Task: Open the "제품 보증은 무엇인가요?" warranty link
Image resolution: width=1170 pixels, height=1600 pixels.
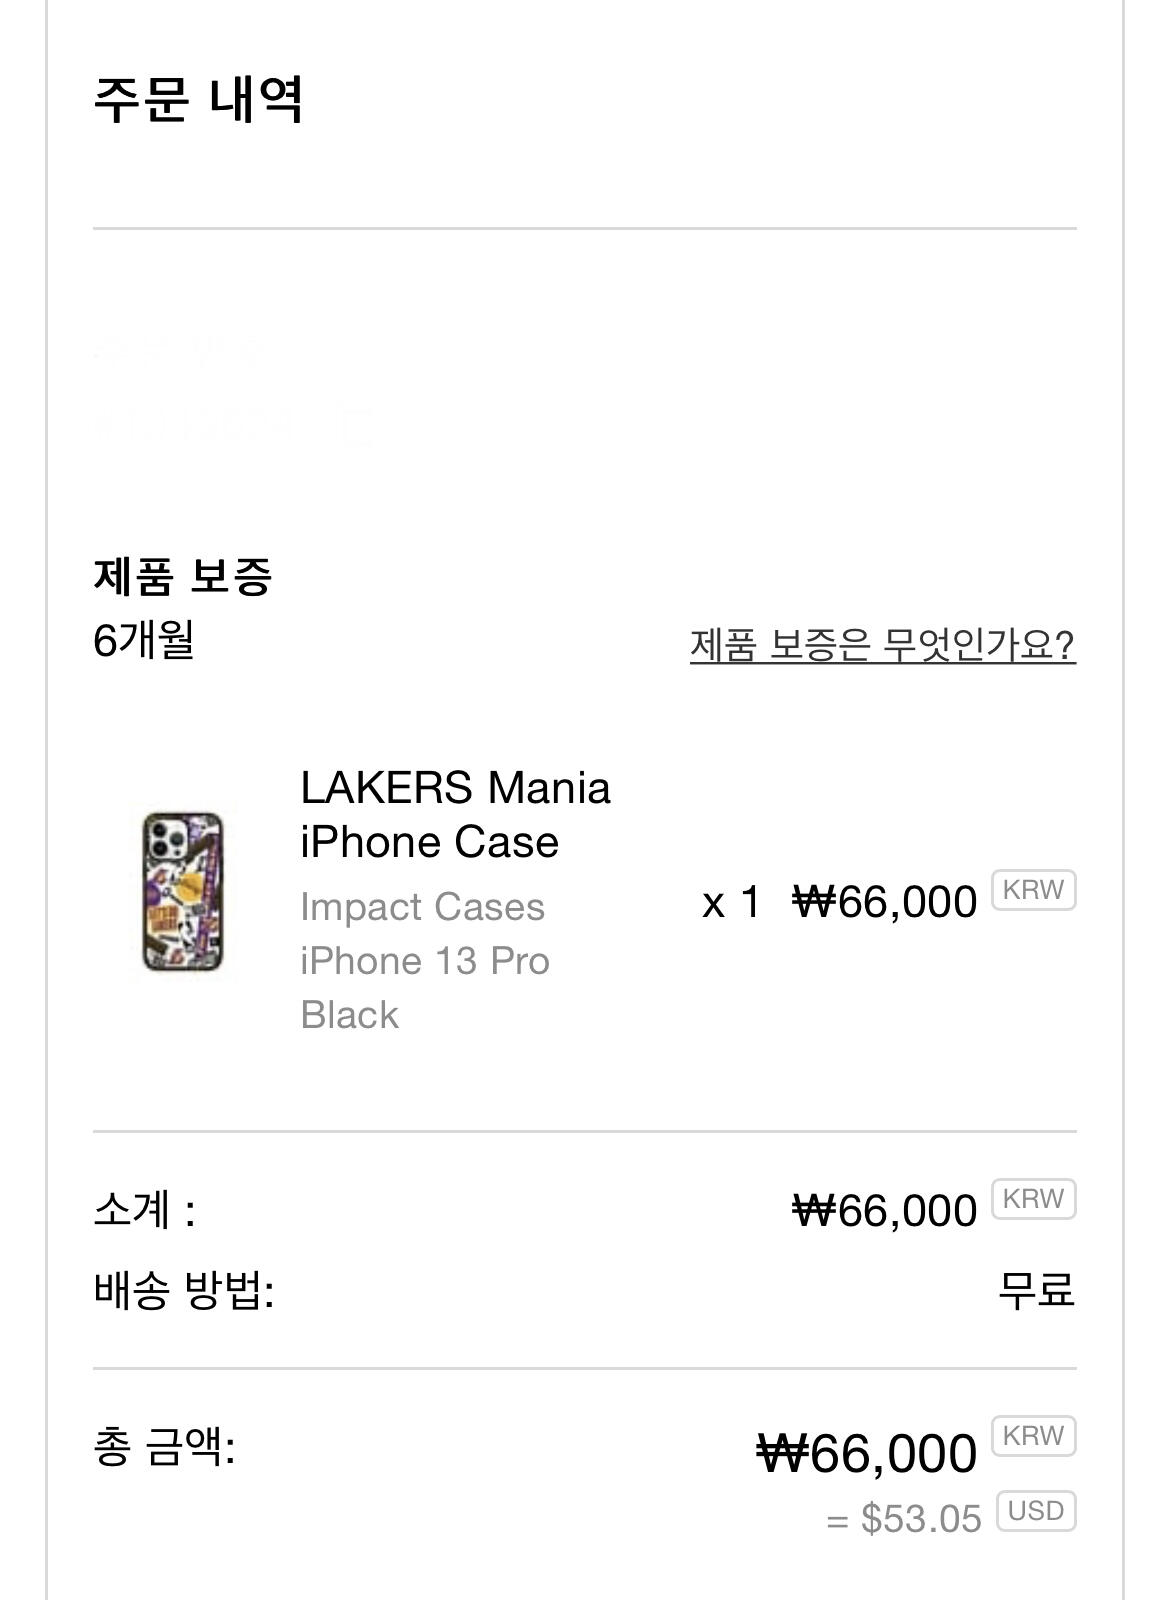Action: 882,645
